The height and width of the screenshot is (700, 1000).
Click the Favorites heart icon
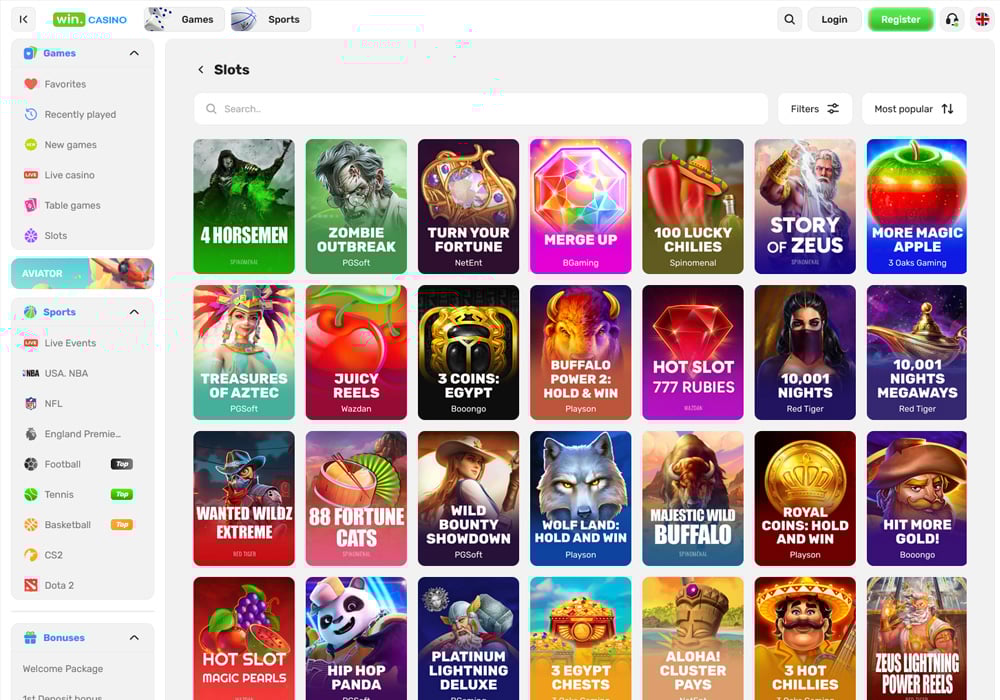click(x=31, y=84)
